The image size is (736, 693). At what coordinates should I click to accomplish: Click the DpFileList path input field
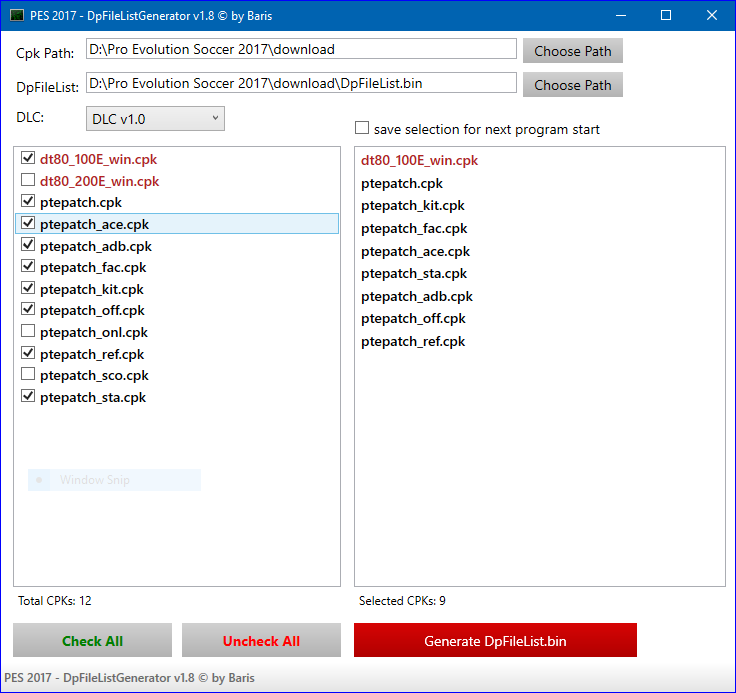coord(301,83)
